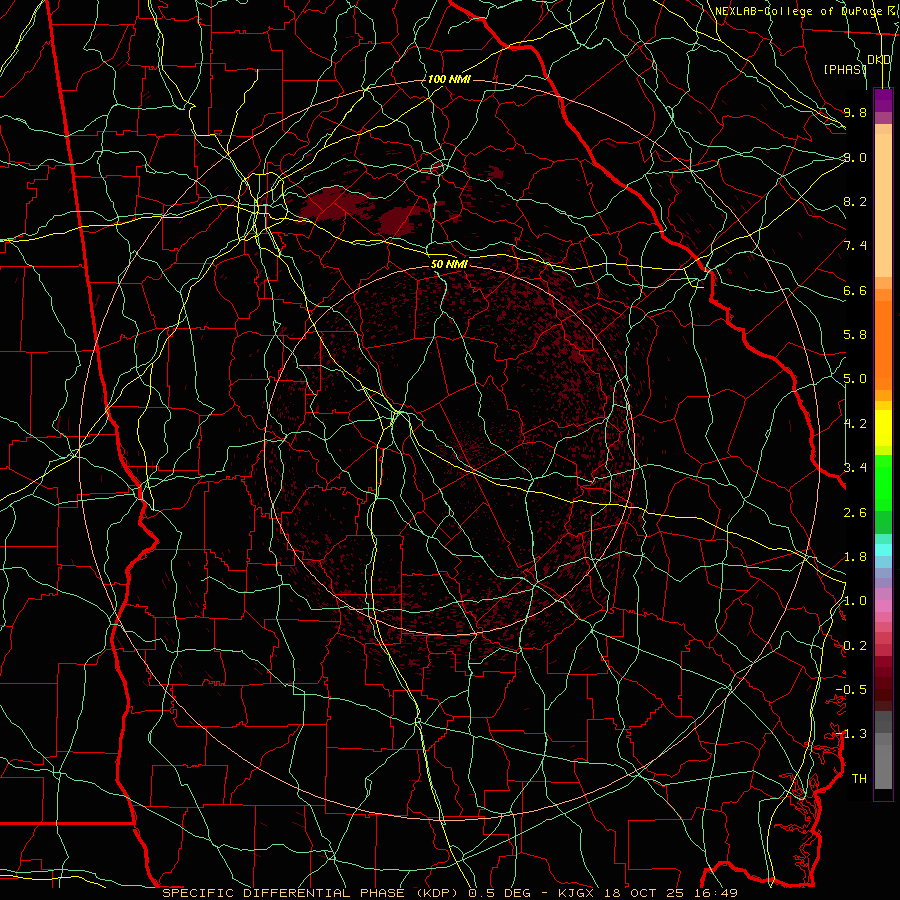This screenshot has width=900, height=900.
Task: Pick the cyan band of the color bar
Action: [x=883, y=550]
